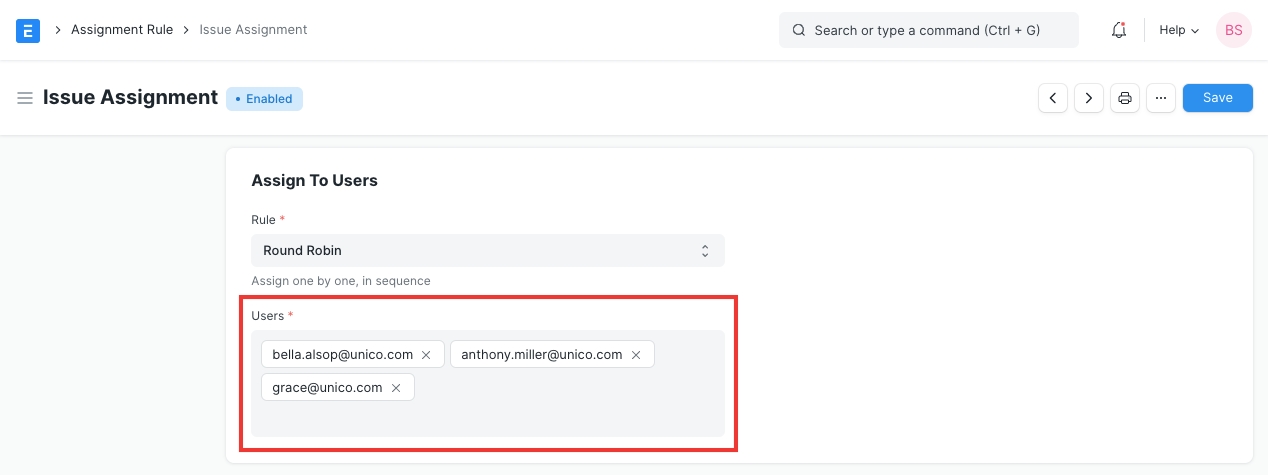Viewport: 1268px width, 475px height.
Task: Focus the search or command bar
Action: coord(928,30)
